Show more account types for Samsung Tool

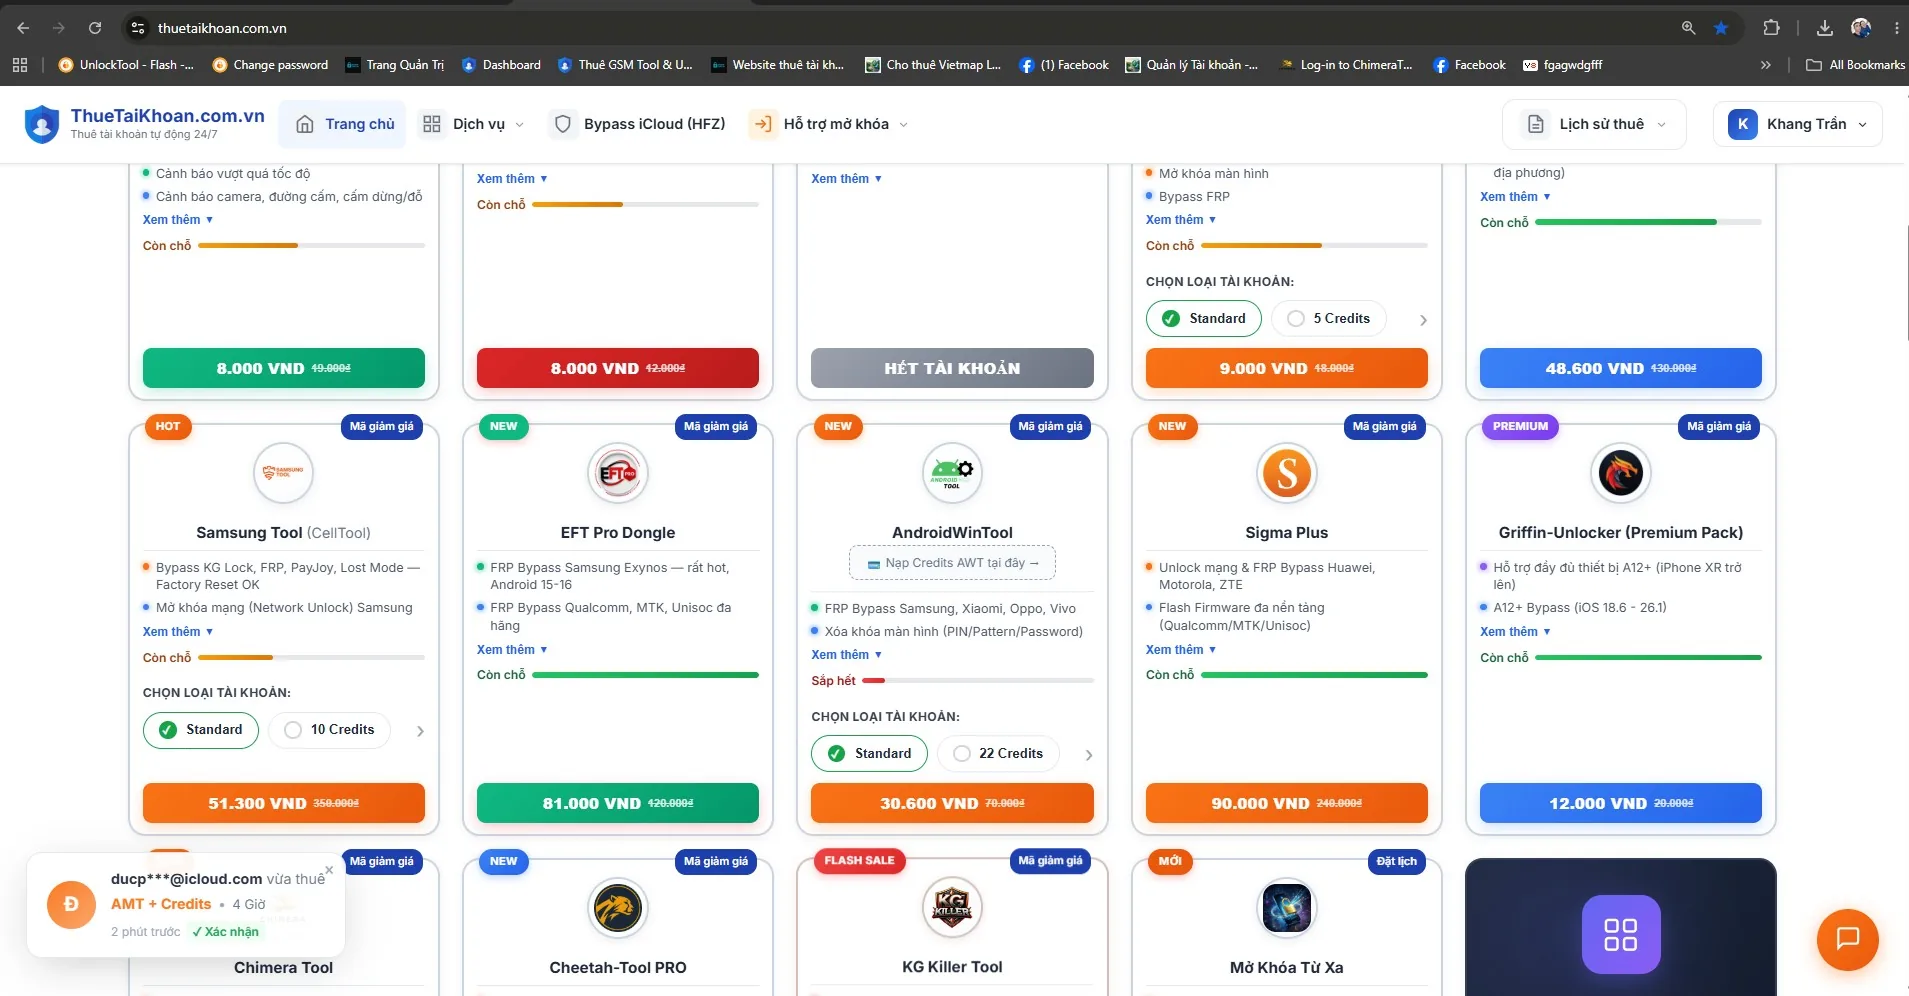coord(420,731)
